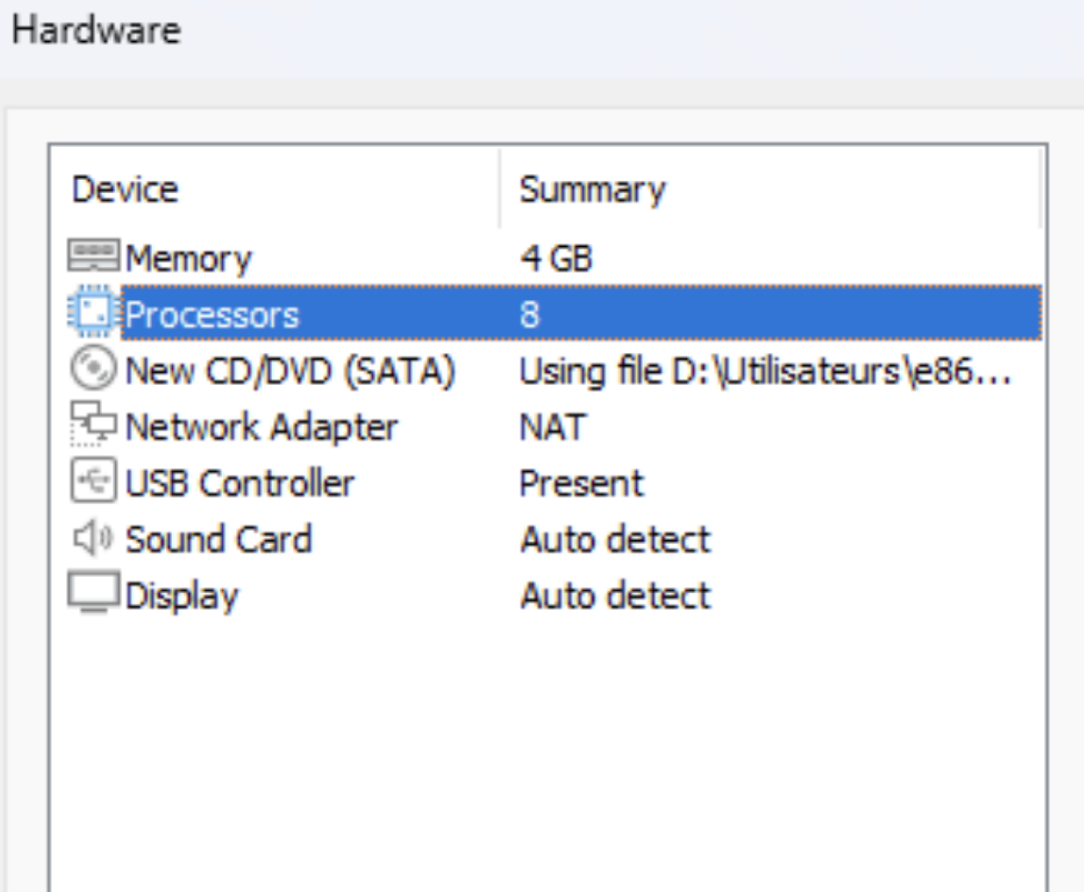
Task: Select the Sound Card device name
Action: tap(218, 539)
